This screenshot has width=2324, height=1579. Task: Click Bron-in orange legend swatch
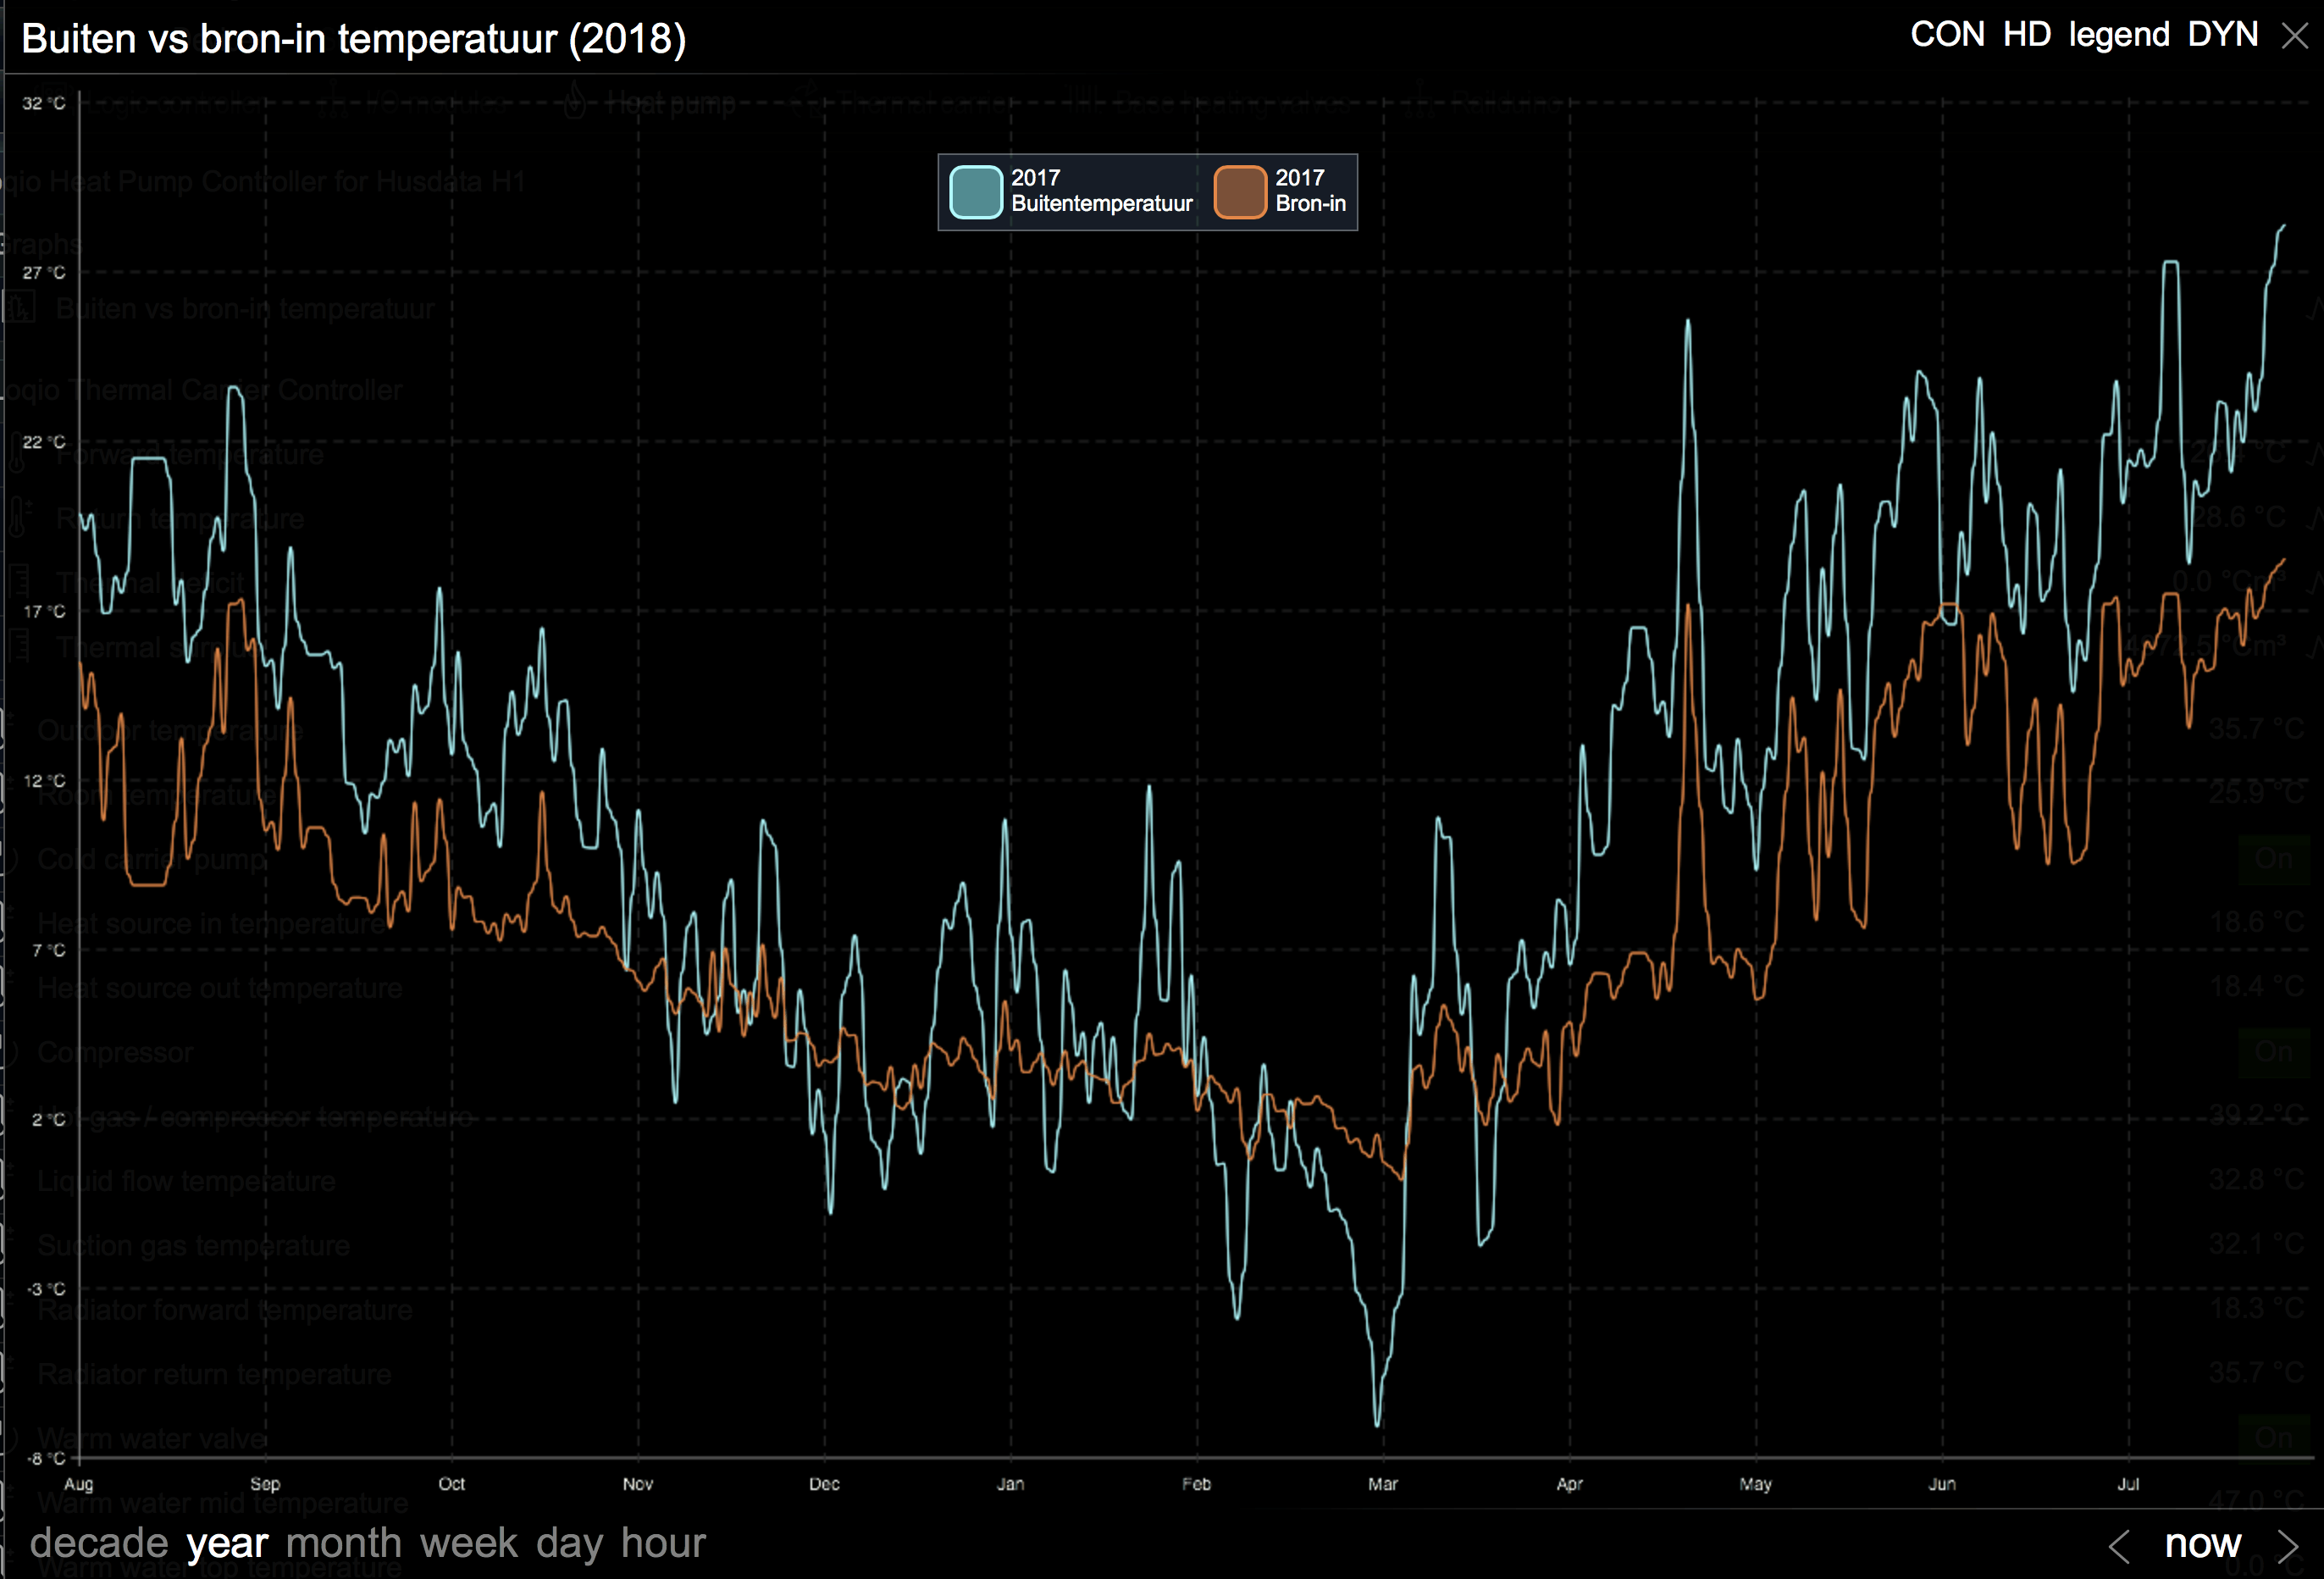click(1239, 192)
